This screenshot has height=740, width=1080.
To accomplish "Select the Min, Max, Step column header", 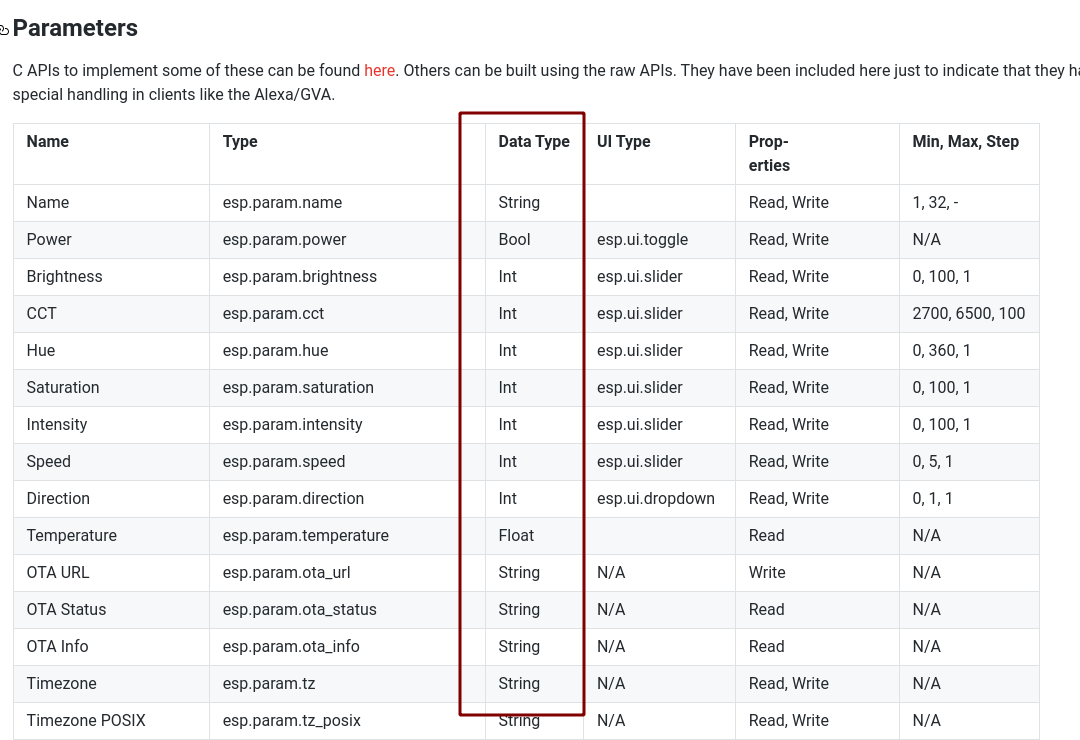I will (965, 141).
